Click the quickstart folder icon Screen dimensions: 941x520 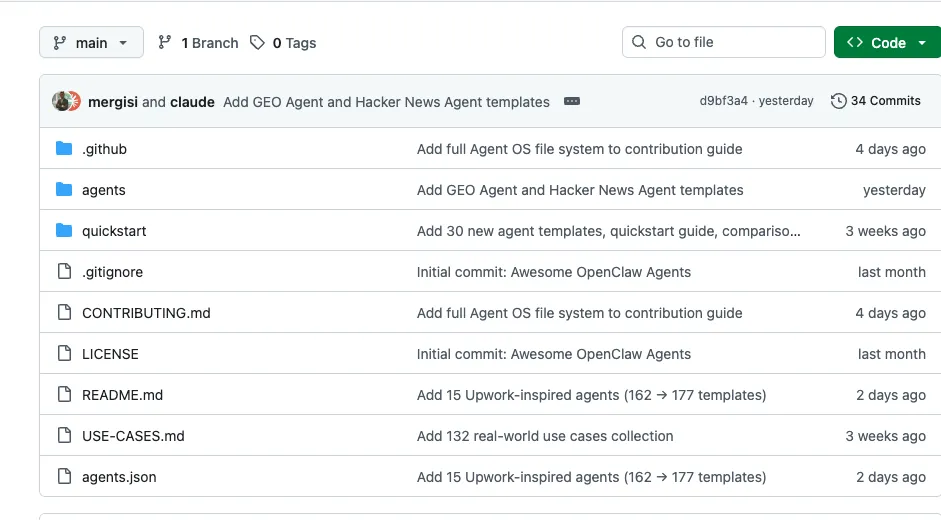pyautogui.click(x=64, y=231)
